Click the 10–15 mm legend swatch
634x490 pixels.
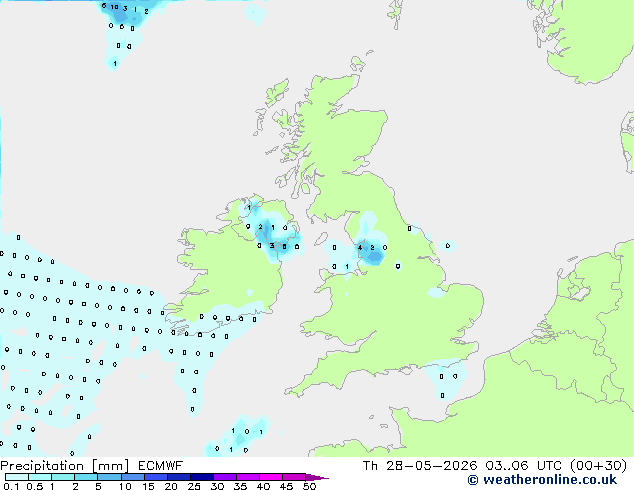coord(132,477)
